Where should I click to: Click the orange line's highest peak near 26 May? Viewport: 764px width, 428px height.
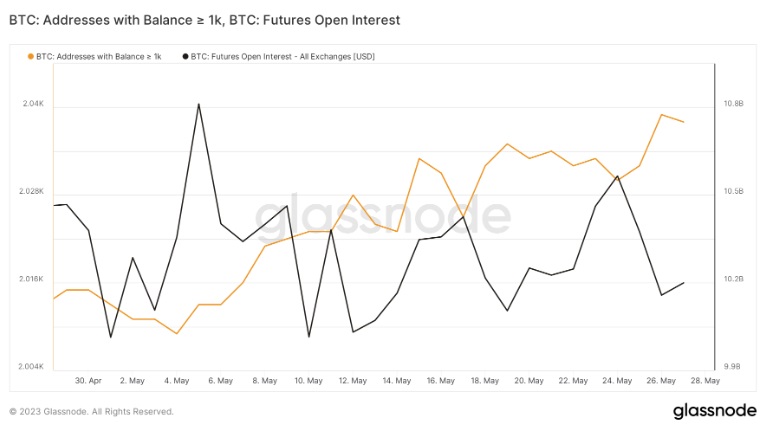point(661,114)
